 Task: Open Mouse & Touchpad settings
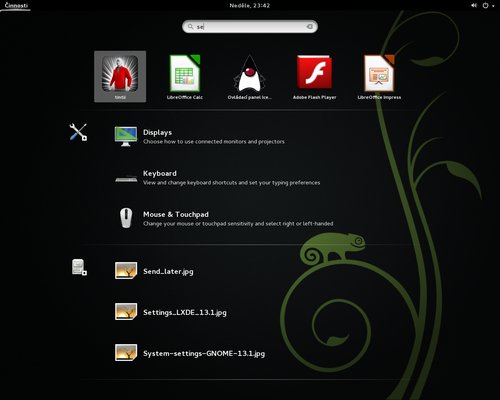point(223,218)
